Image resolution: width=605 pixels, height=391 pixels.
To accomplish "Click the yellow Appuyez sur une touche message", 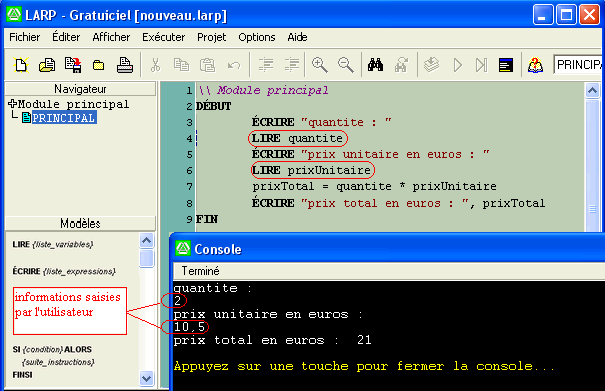I will click(x=364, y=366).
